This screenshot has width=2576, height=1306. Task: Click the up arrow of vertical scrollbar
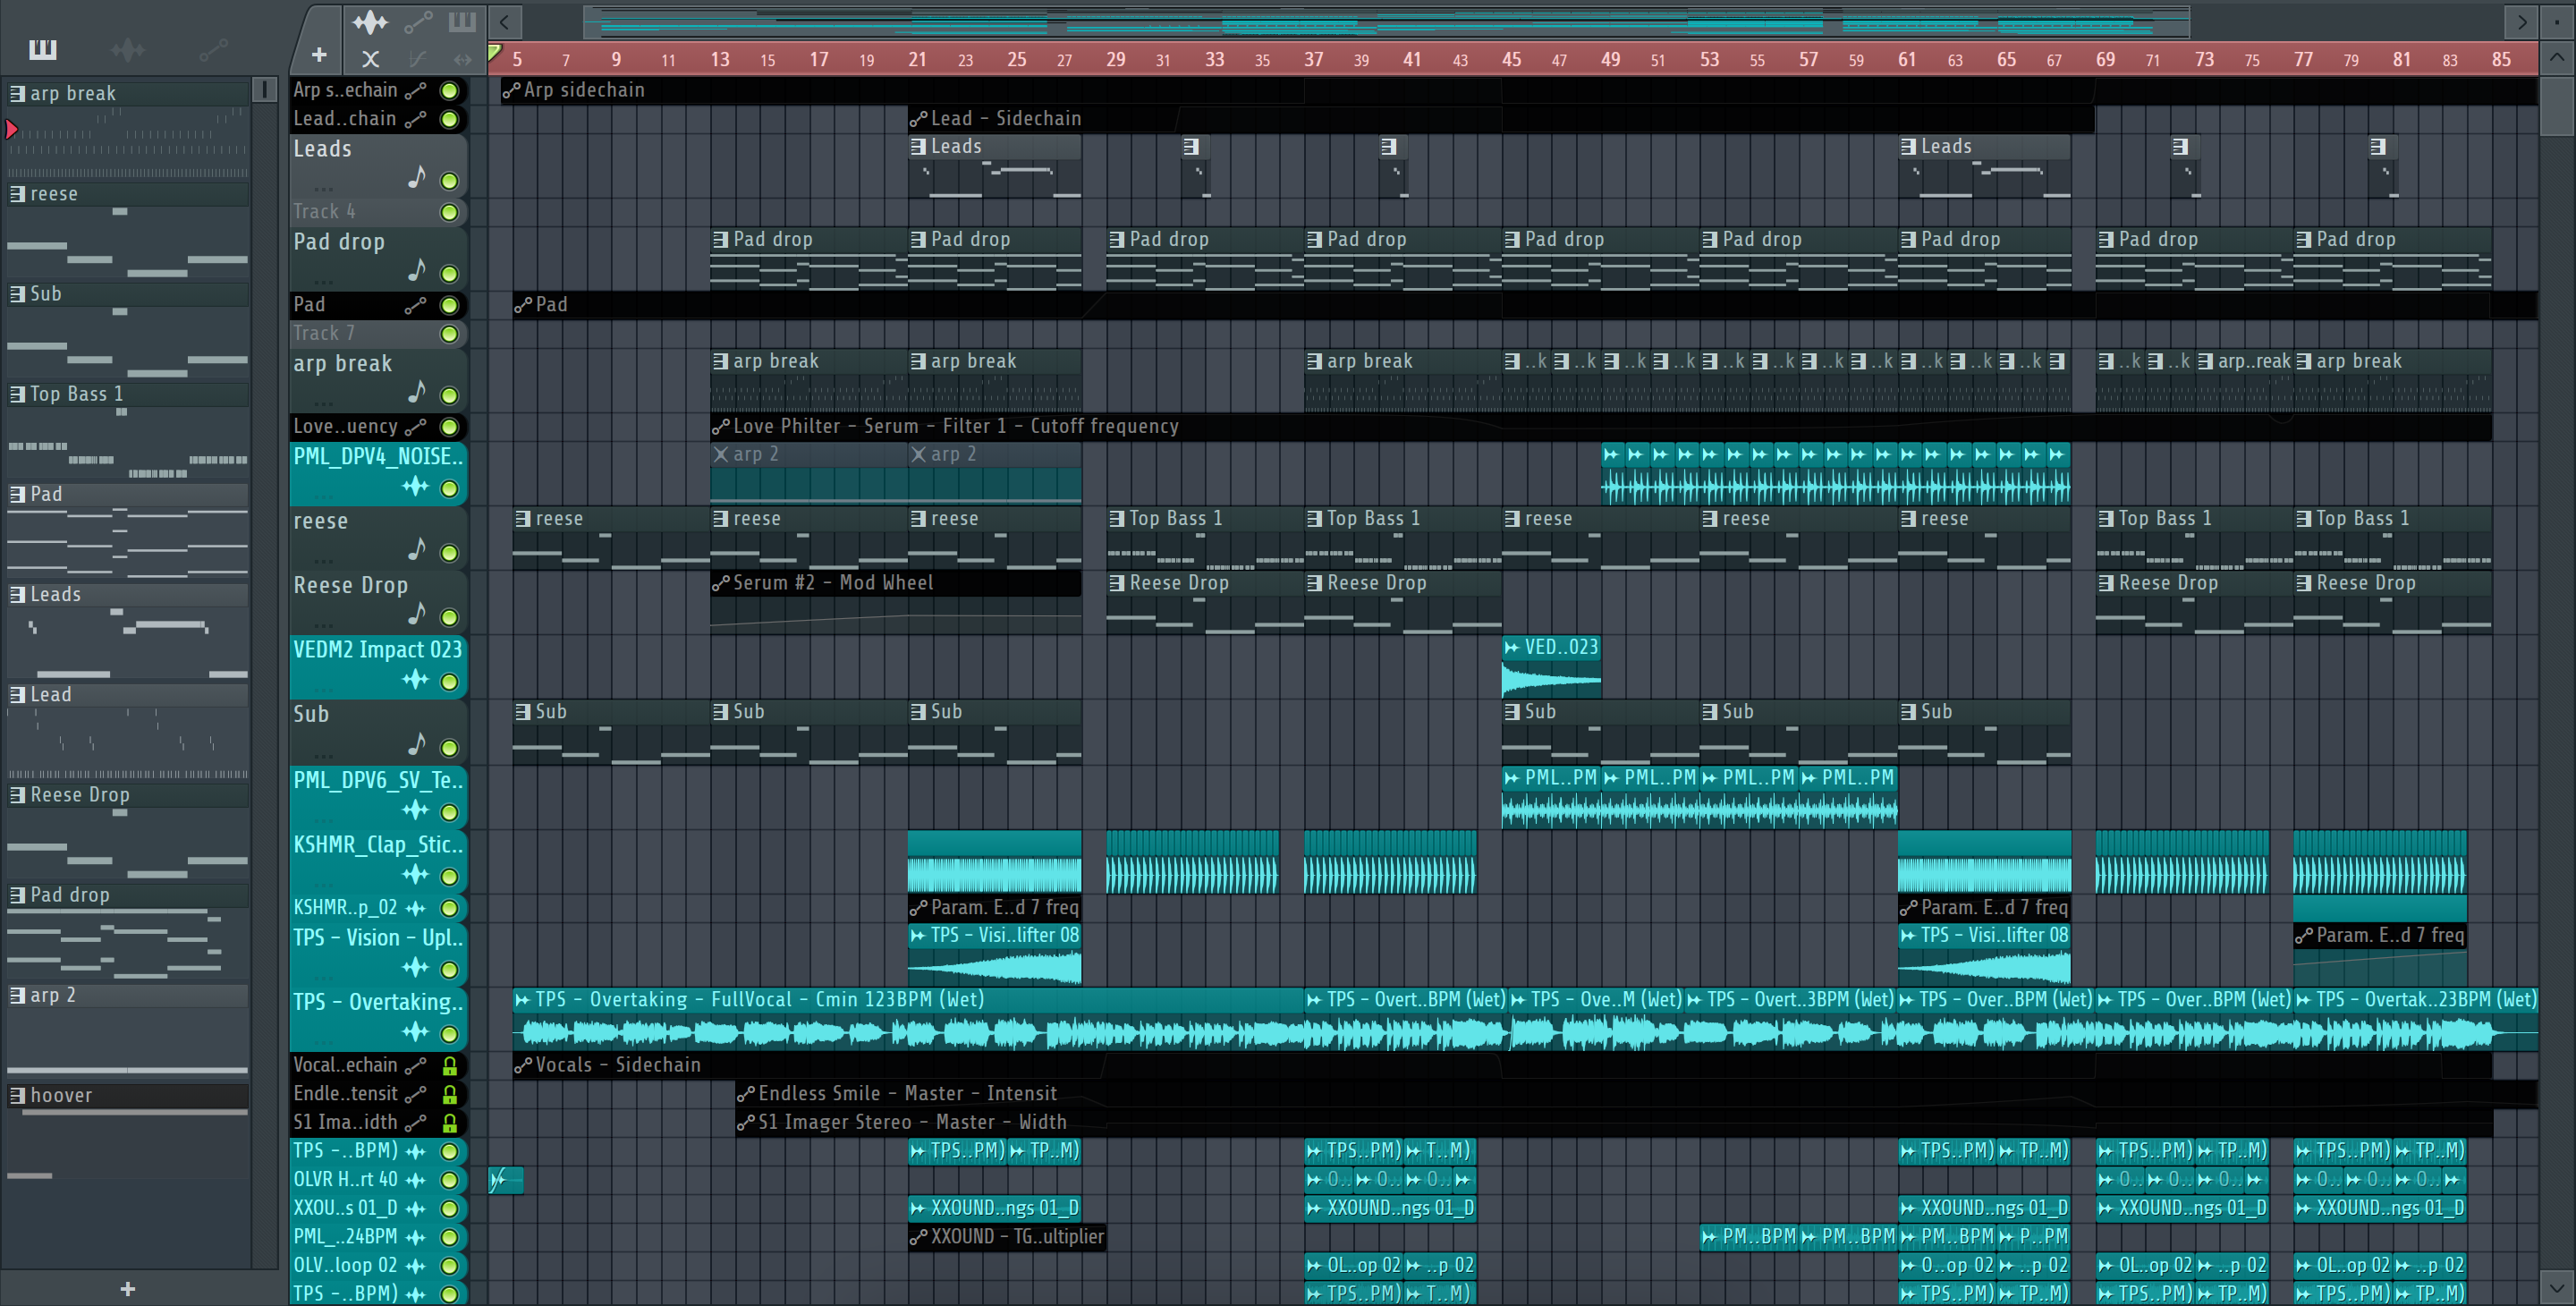click(2556, 57)
